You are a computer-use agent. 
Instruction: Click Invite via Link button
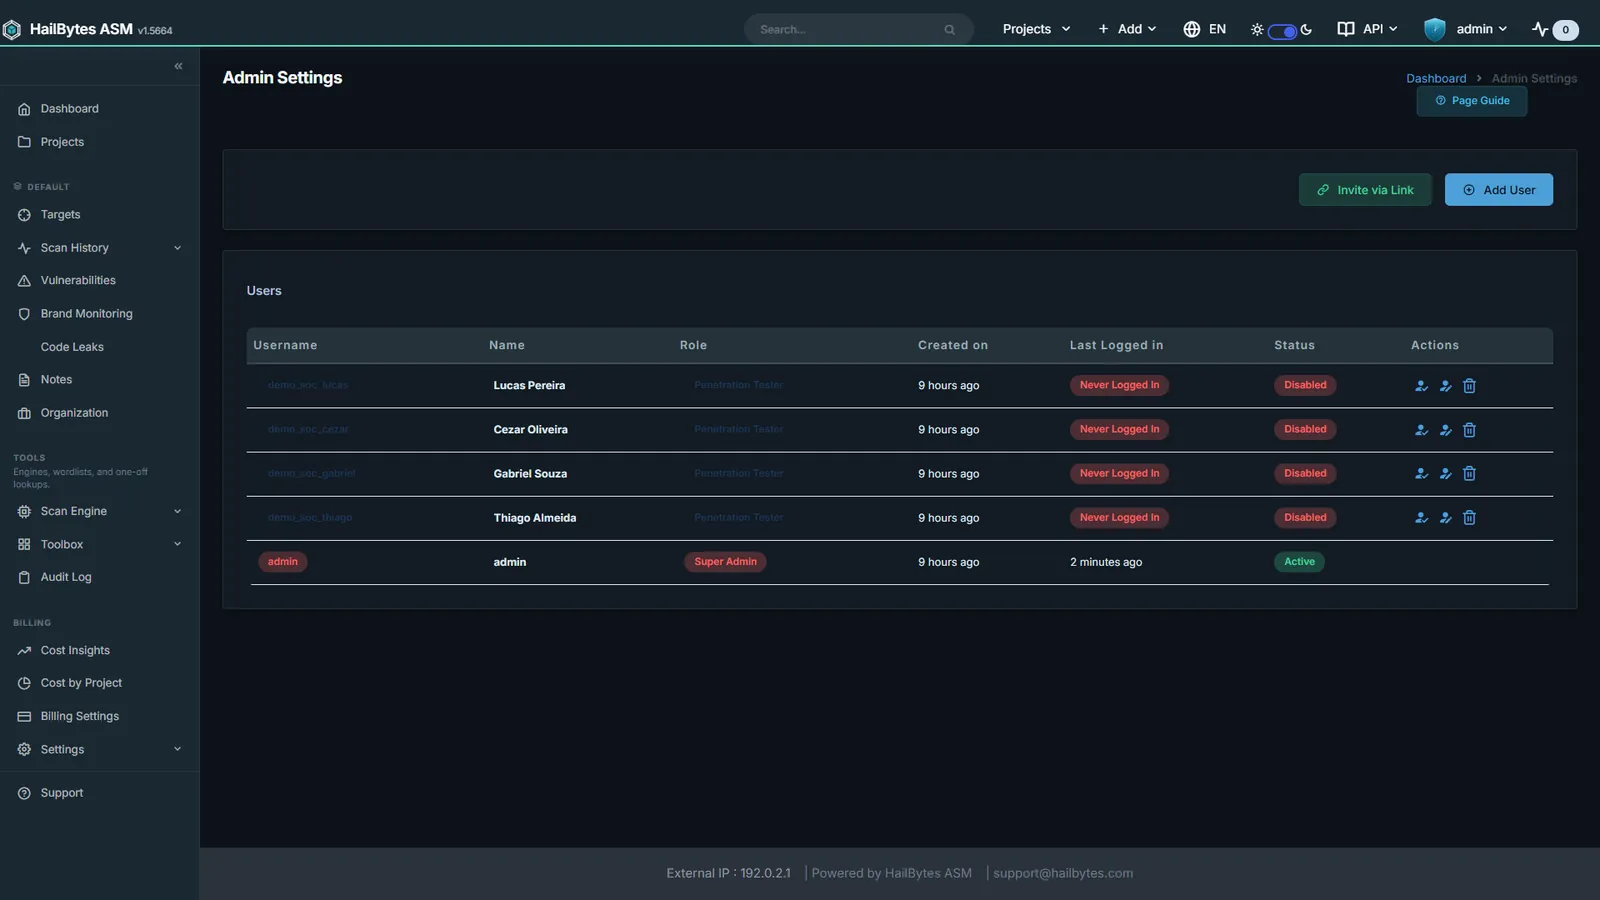tap(1365, 190)
